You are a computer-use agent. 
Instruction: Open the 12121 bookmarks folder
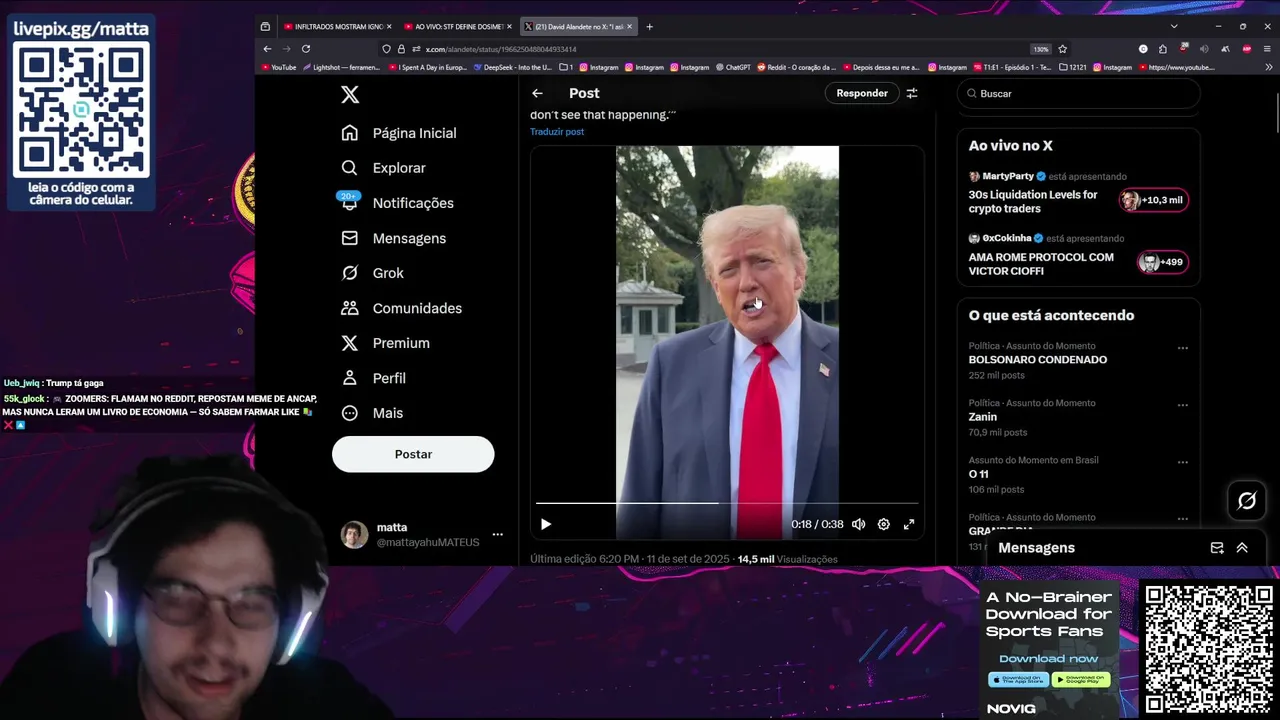point(1072,67)
